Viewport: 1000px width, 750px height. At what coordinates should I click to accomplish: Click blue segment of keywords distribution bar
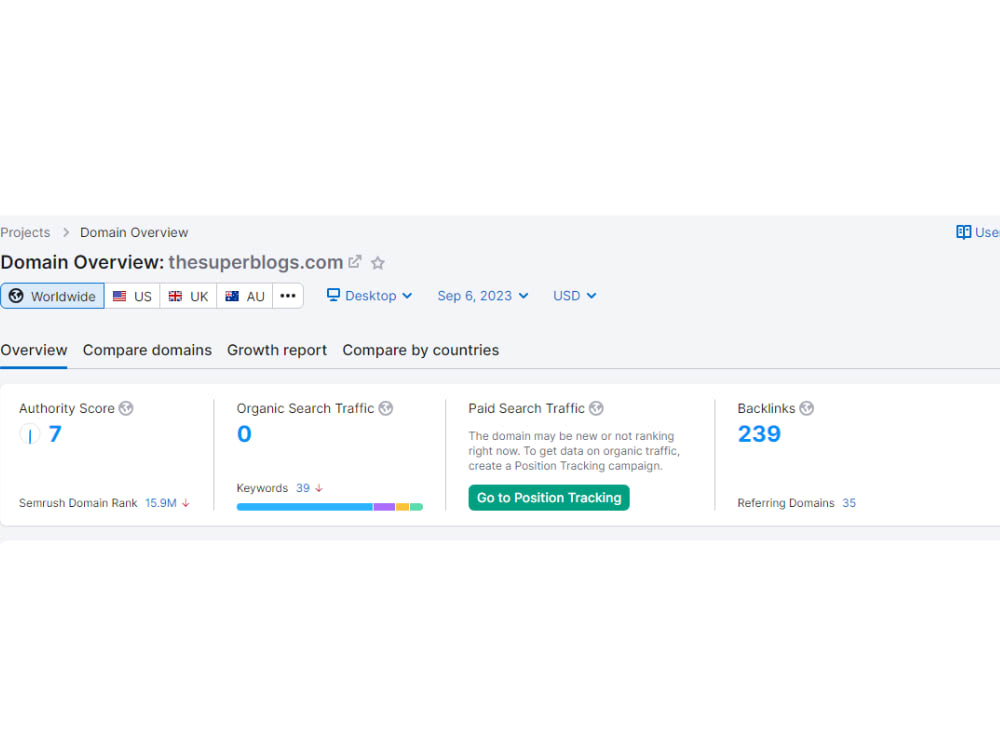[x=305, y=507]
